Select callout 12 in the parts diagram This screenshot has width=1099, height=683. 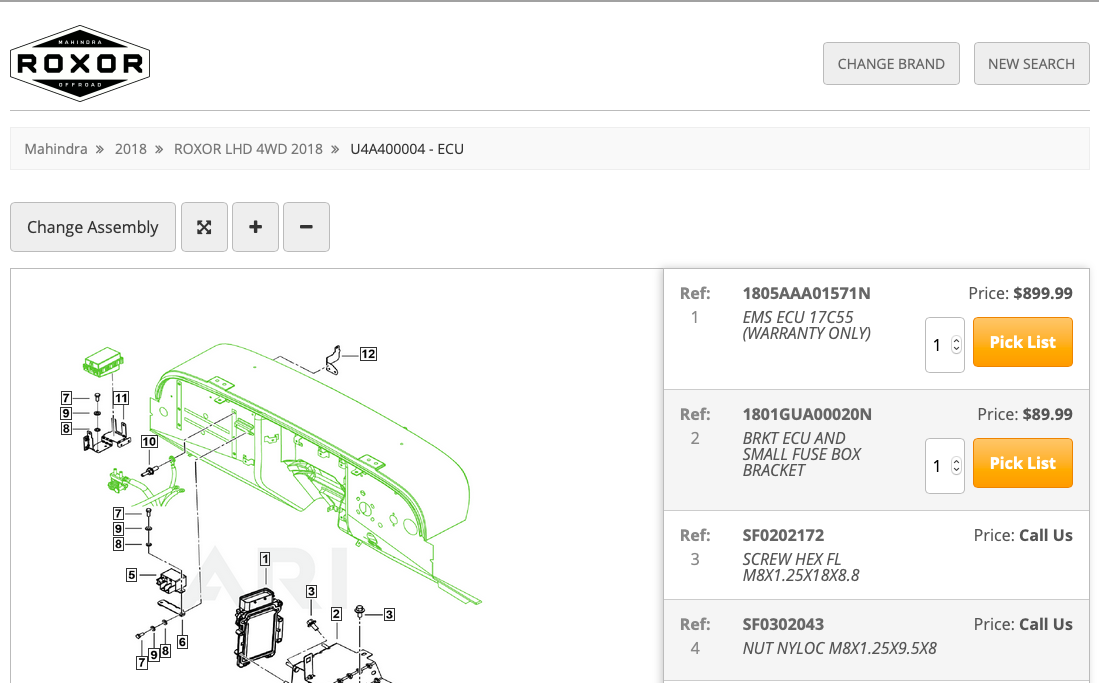pos(368,354)
